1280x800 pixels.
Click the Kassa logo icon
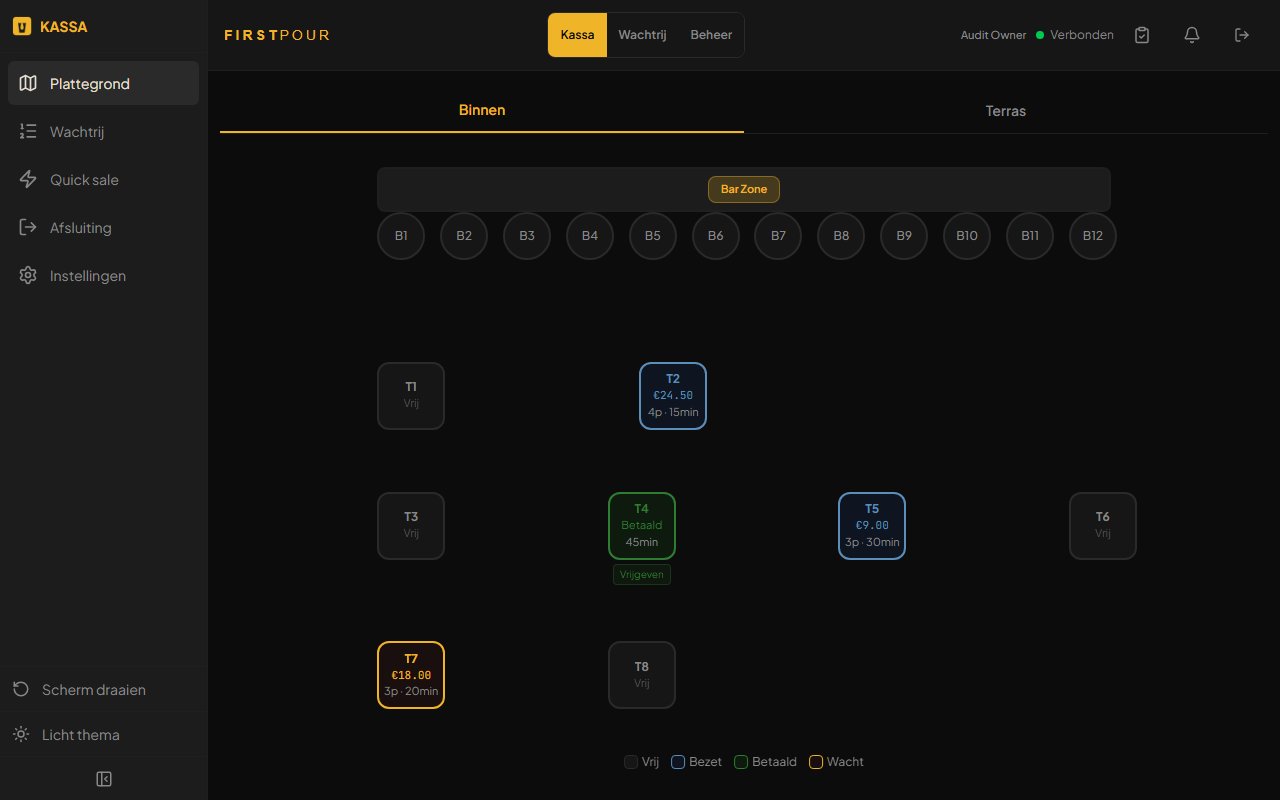coord(21,27)
